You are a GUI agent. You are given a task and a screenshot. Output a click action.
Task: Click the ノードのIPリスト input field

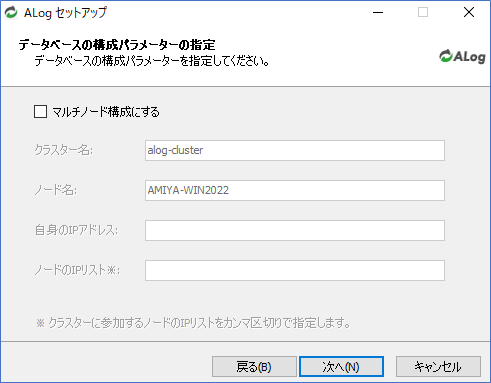click(295, 270)
